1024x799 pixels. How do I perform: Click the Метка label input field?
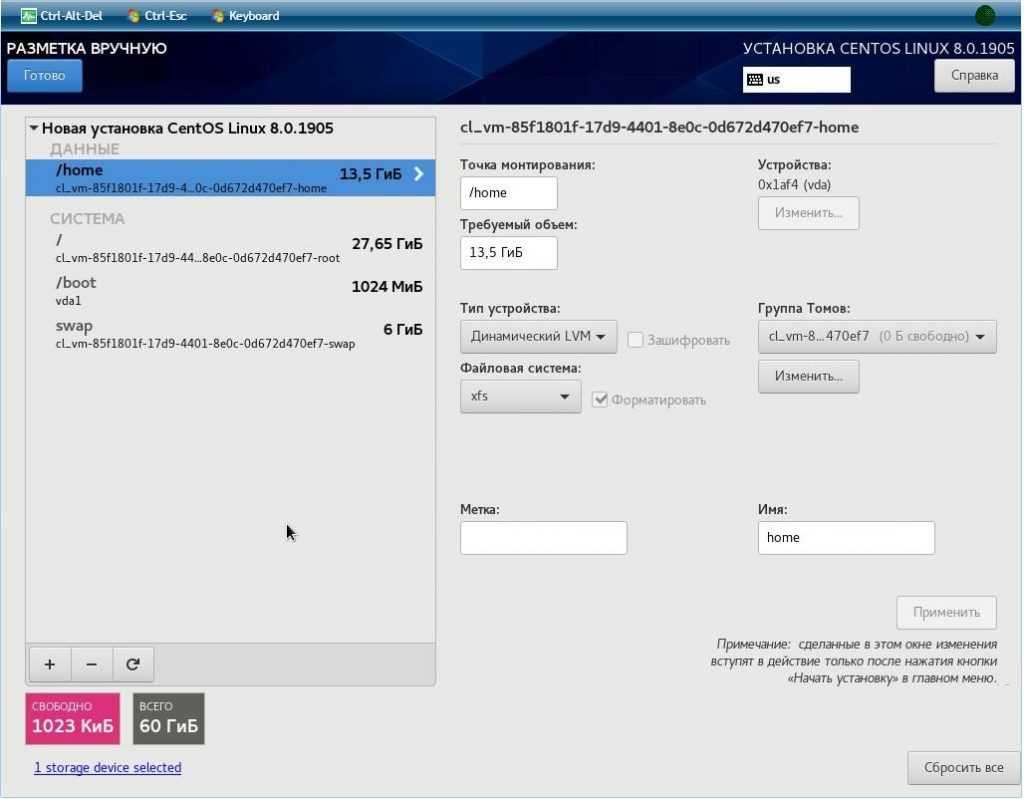[543, 538]
